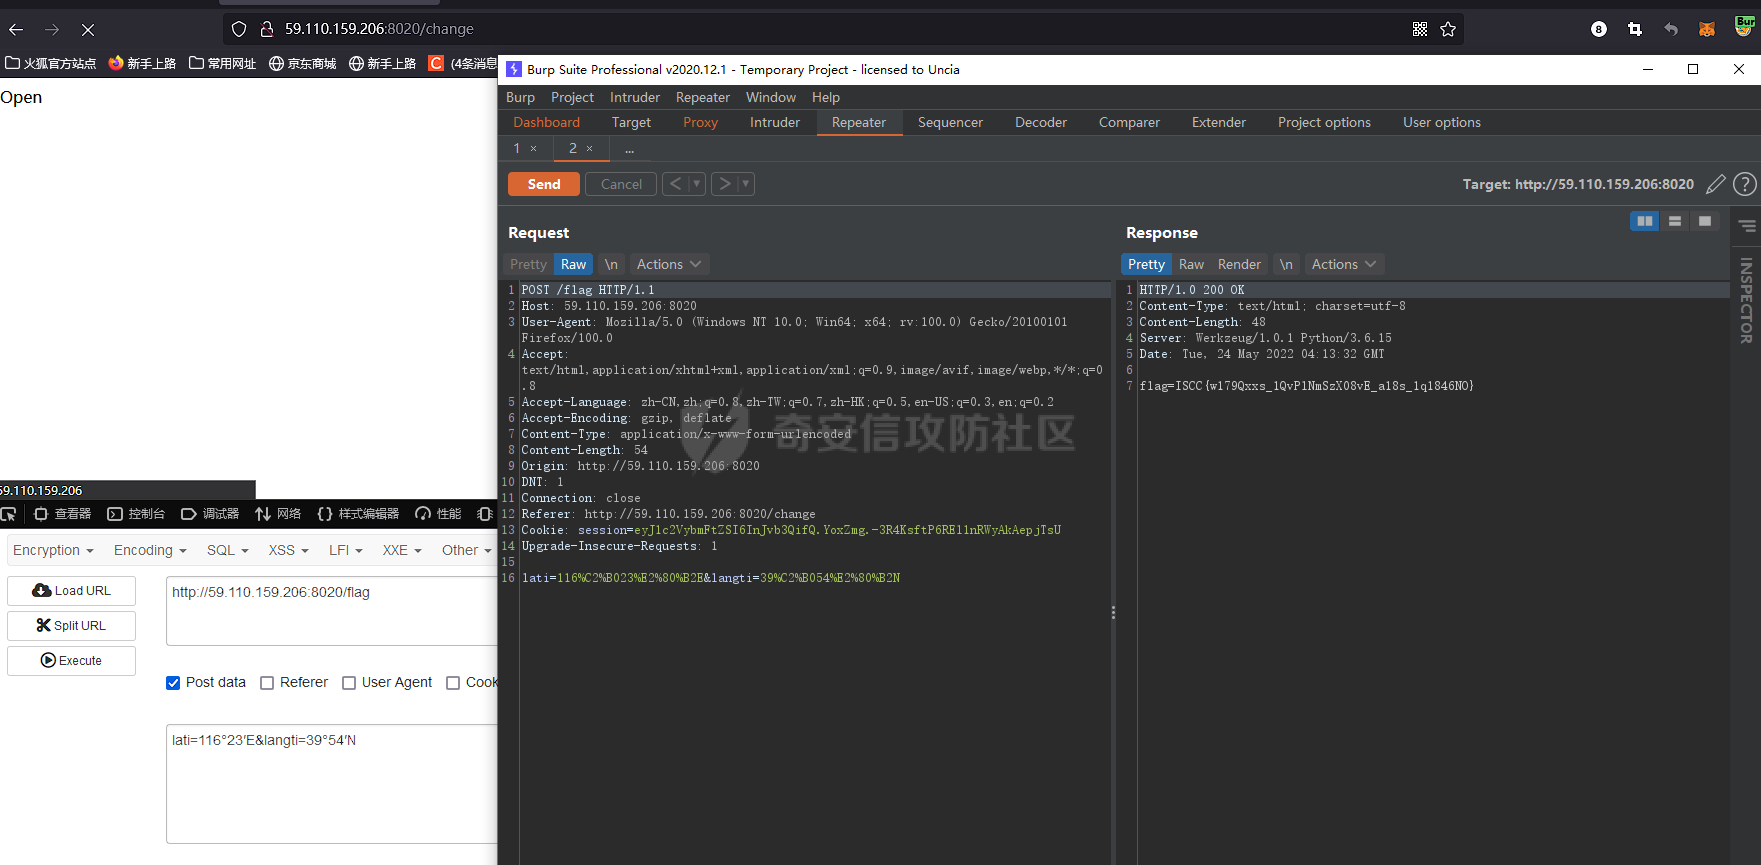Open the Encoding dropdown
Screen dimensions: 1761x865
(x=150, y=550)
